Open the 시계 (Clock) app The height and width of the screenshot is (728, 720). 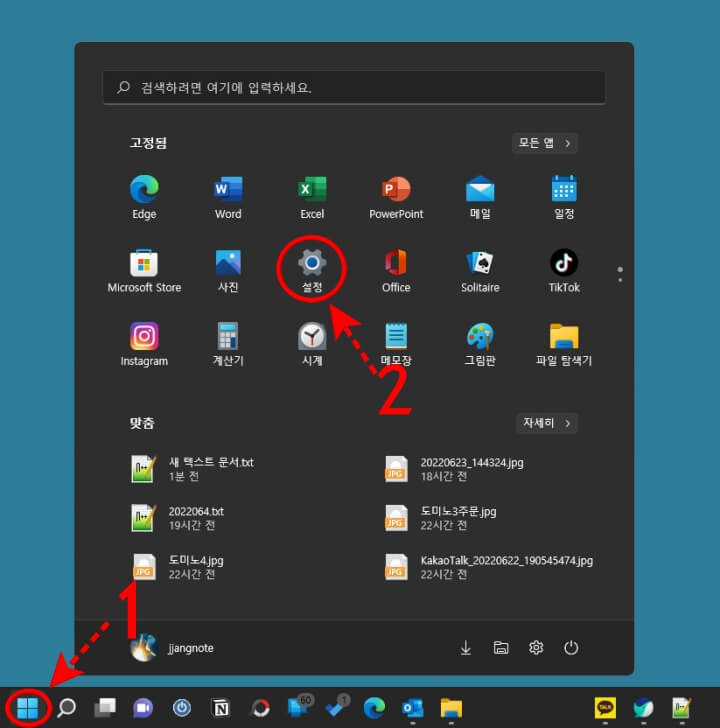point(312,344)
